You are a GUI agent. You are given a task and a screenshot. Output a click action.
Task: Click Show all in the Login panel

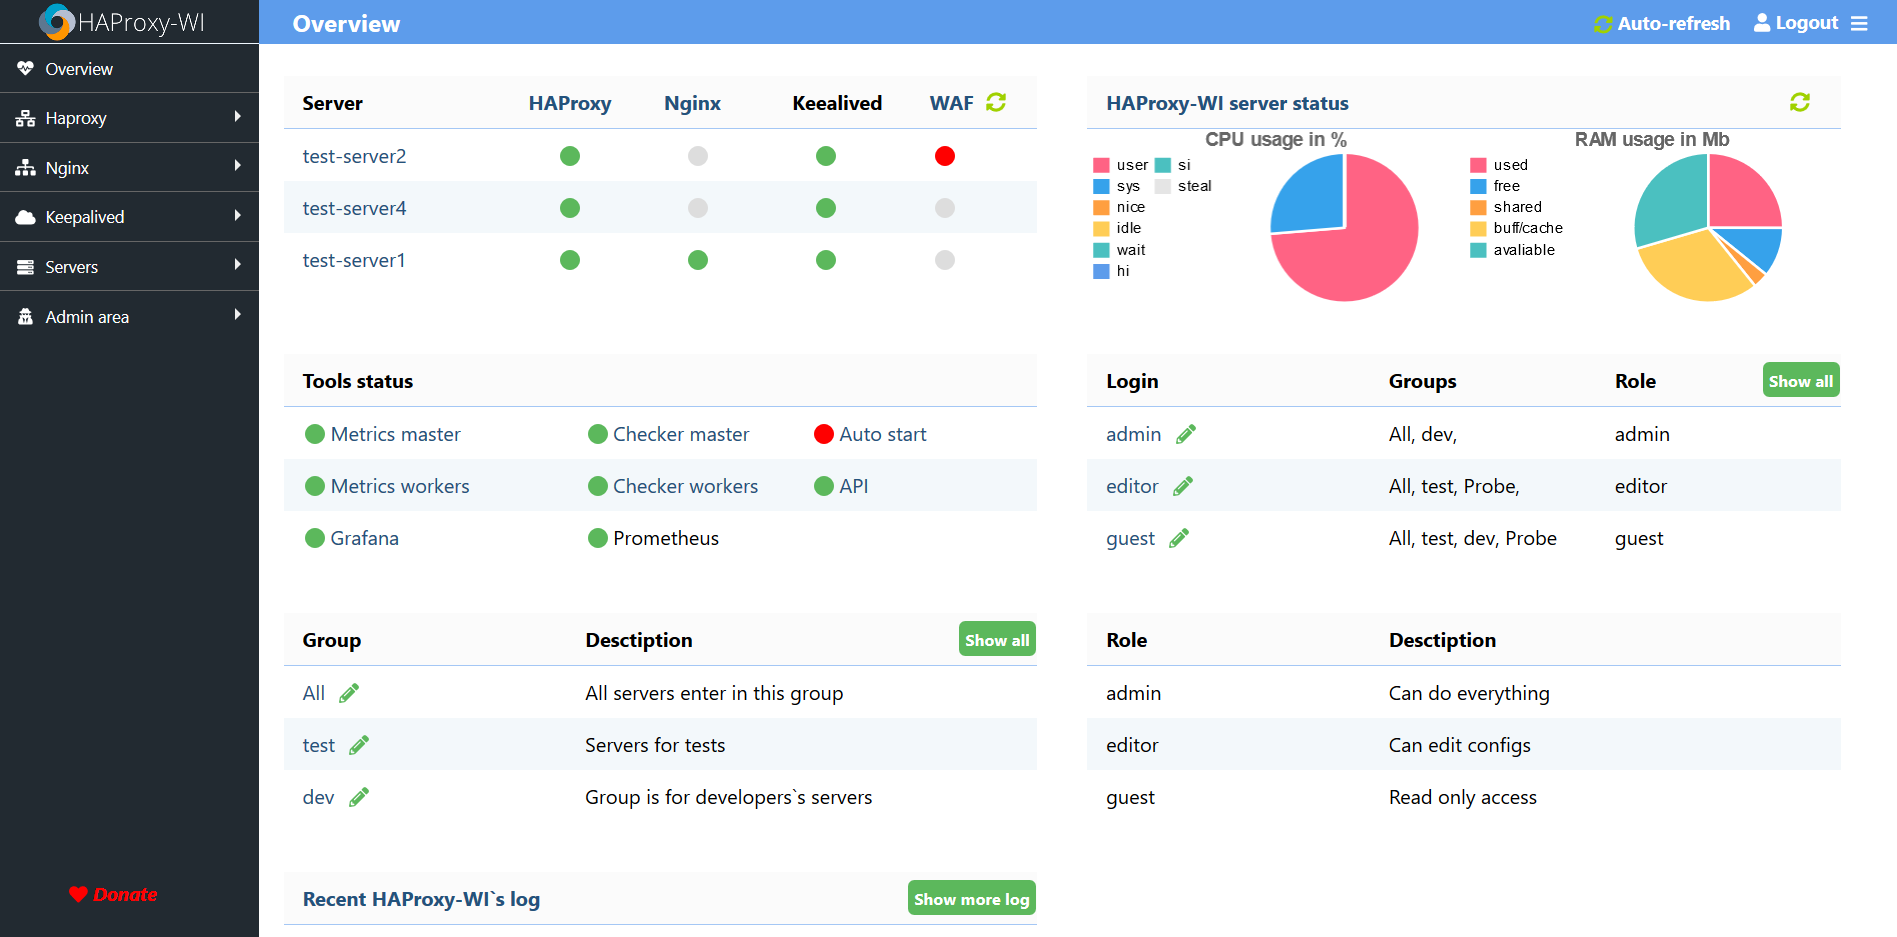pyautogui.click(x=1800, y=380)
